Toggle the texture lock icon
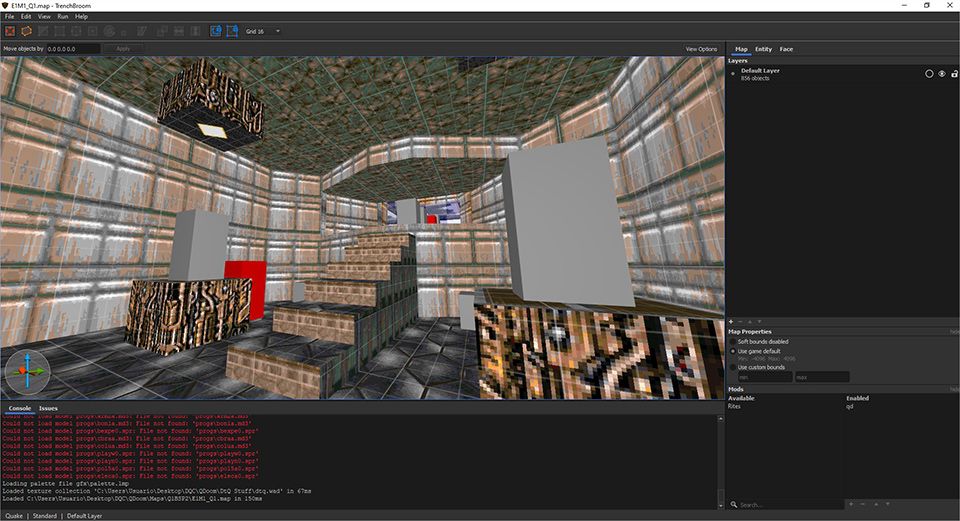The image size is (960, 521). 215,31
